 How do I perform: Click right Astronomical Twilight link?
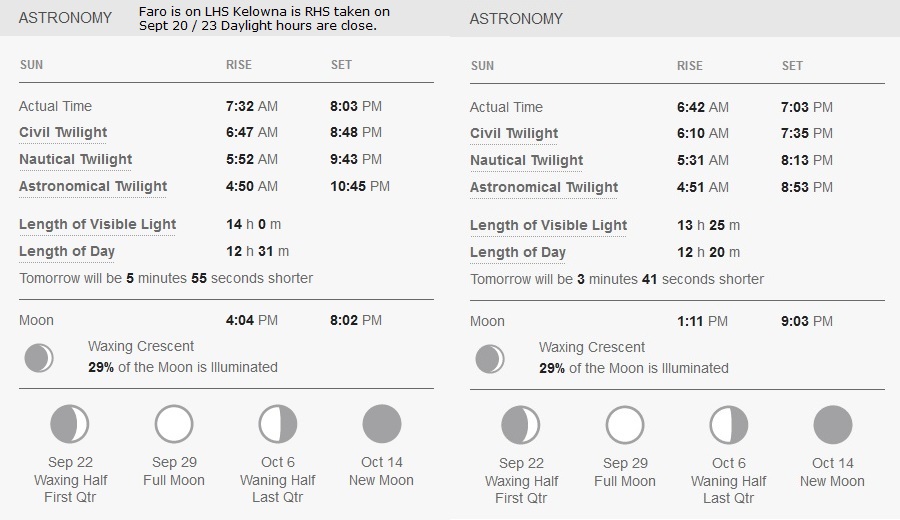544,188
